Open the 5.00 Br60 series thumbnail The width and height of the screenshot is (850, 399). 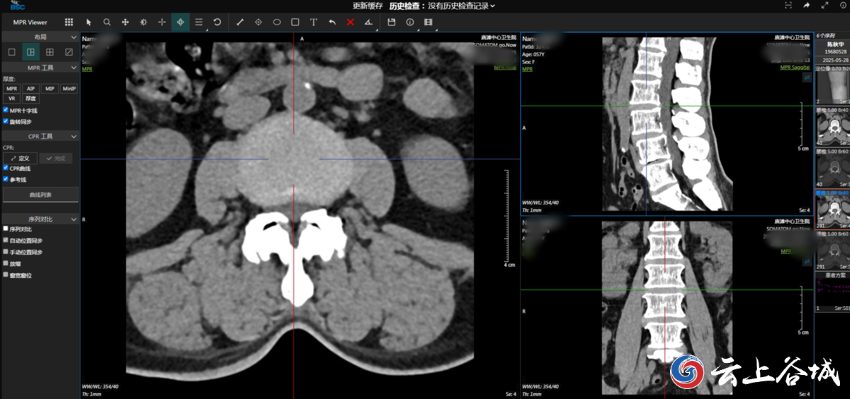click(x=832, y=169)
